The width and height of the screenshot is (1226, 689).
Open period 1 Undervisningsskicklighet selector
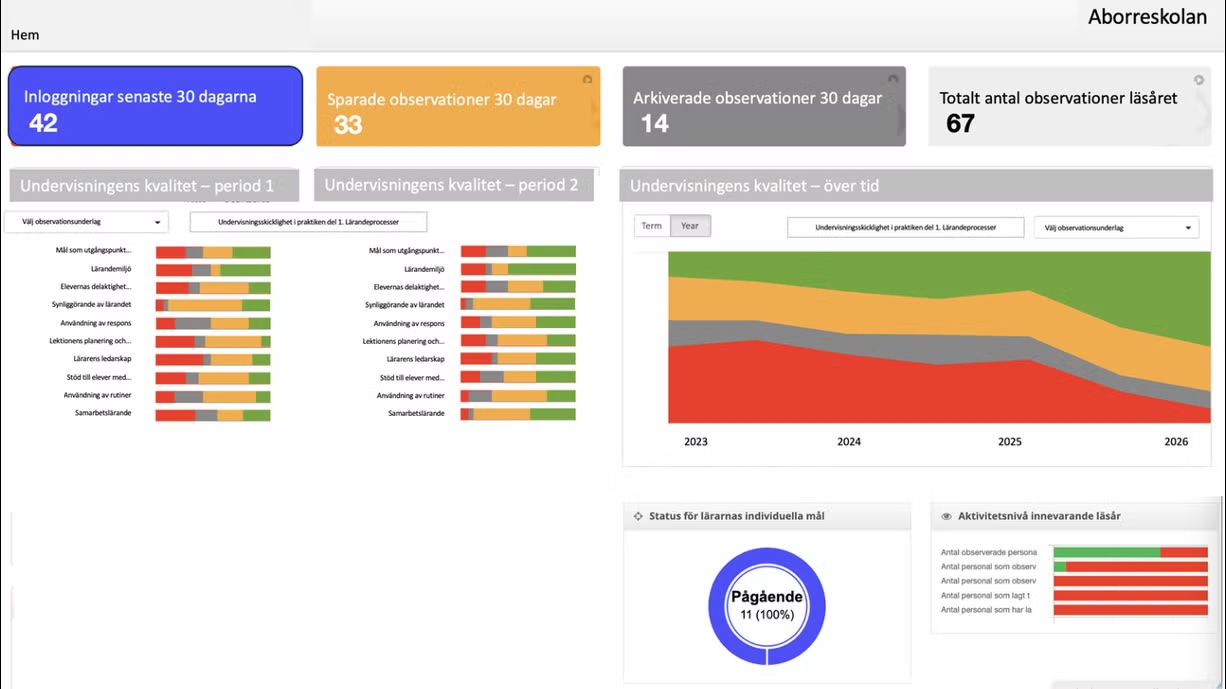pos(308,222)
